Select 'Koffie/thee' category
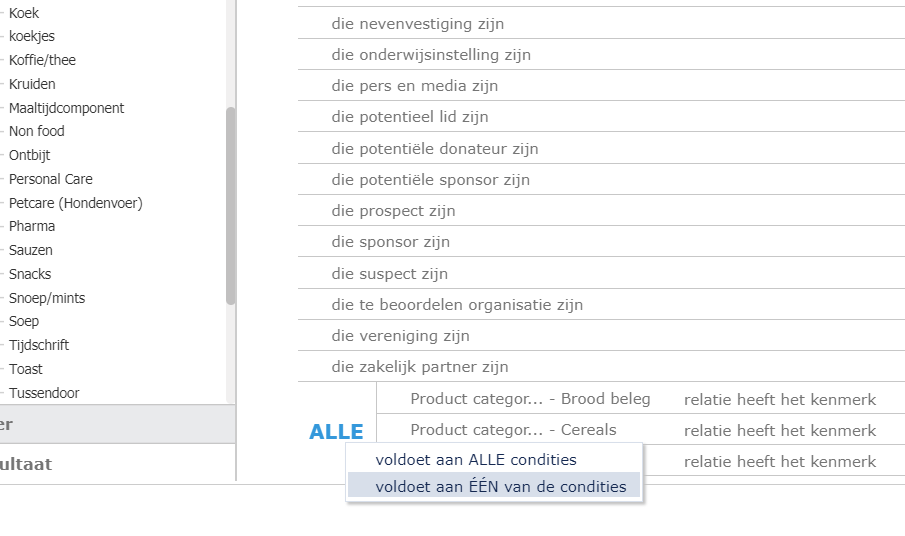Screen dimensions: 905x536 (42, 60)
